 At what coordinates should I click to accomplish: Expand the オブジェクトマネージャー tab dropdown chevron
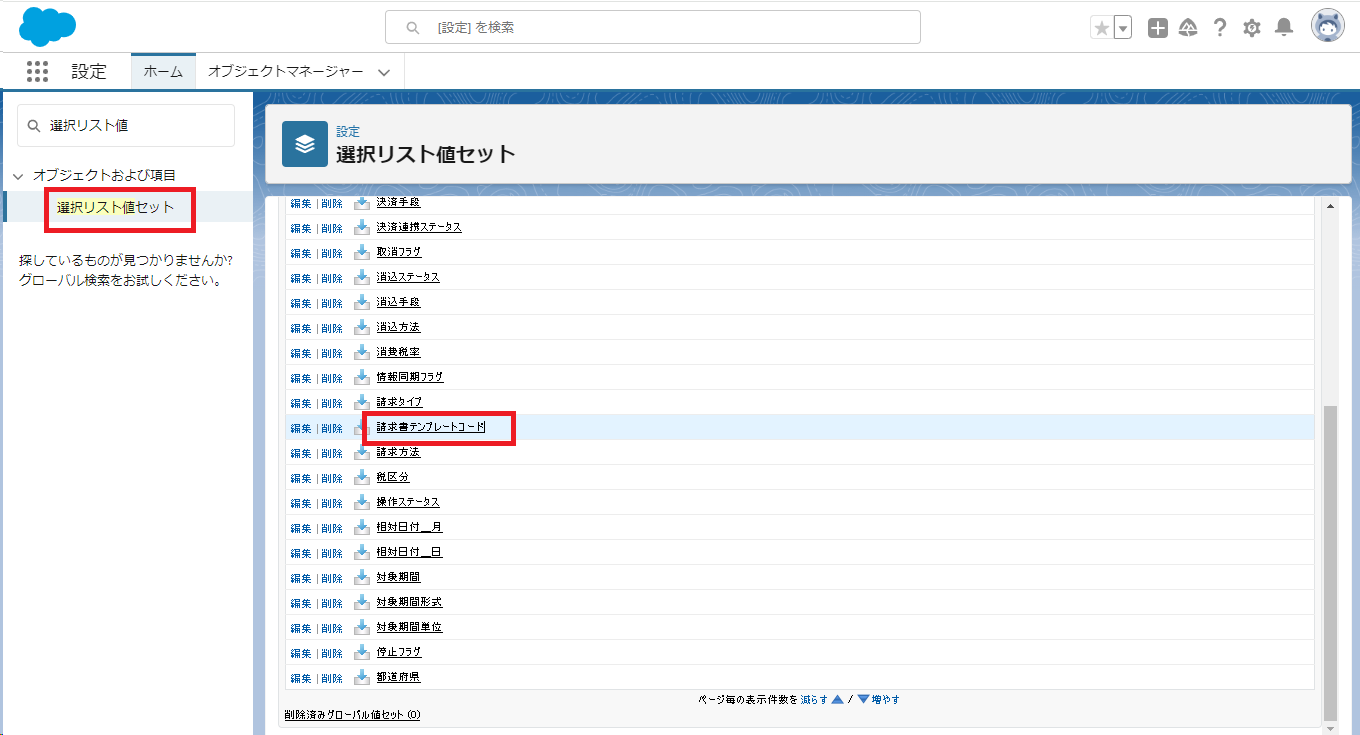pyautogui.click(x=384, y=72)
